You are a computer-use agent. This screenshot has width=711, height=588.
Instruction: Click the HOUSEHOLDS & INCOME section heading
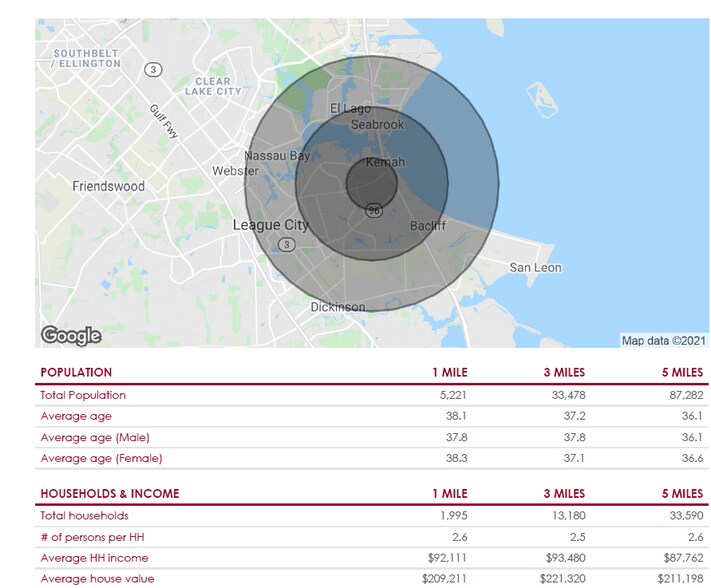coord(109,494)
